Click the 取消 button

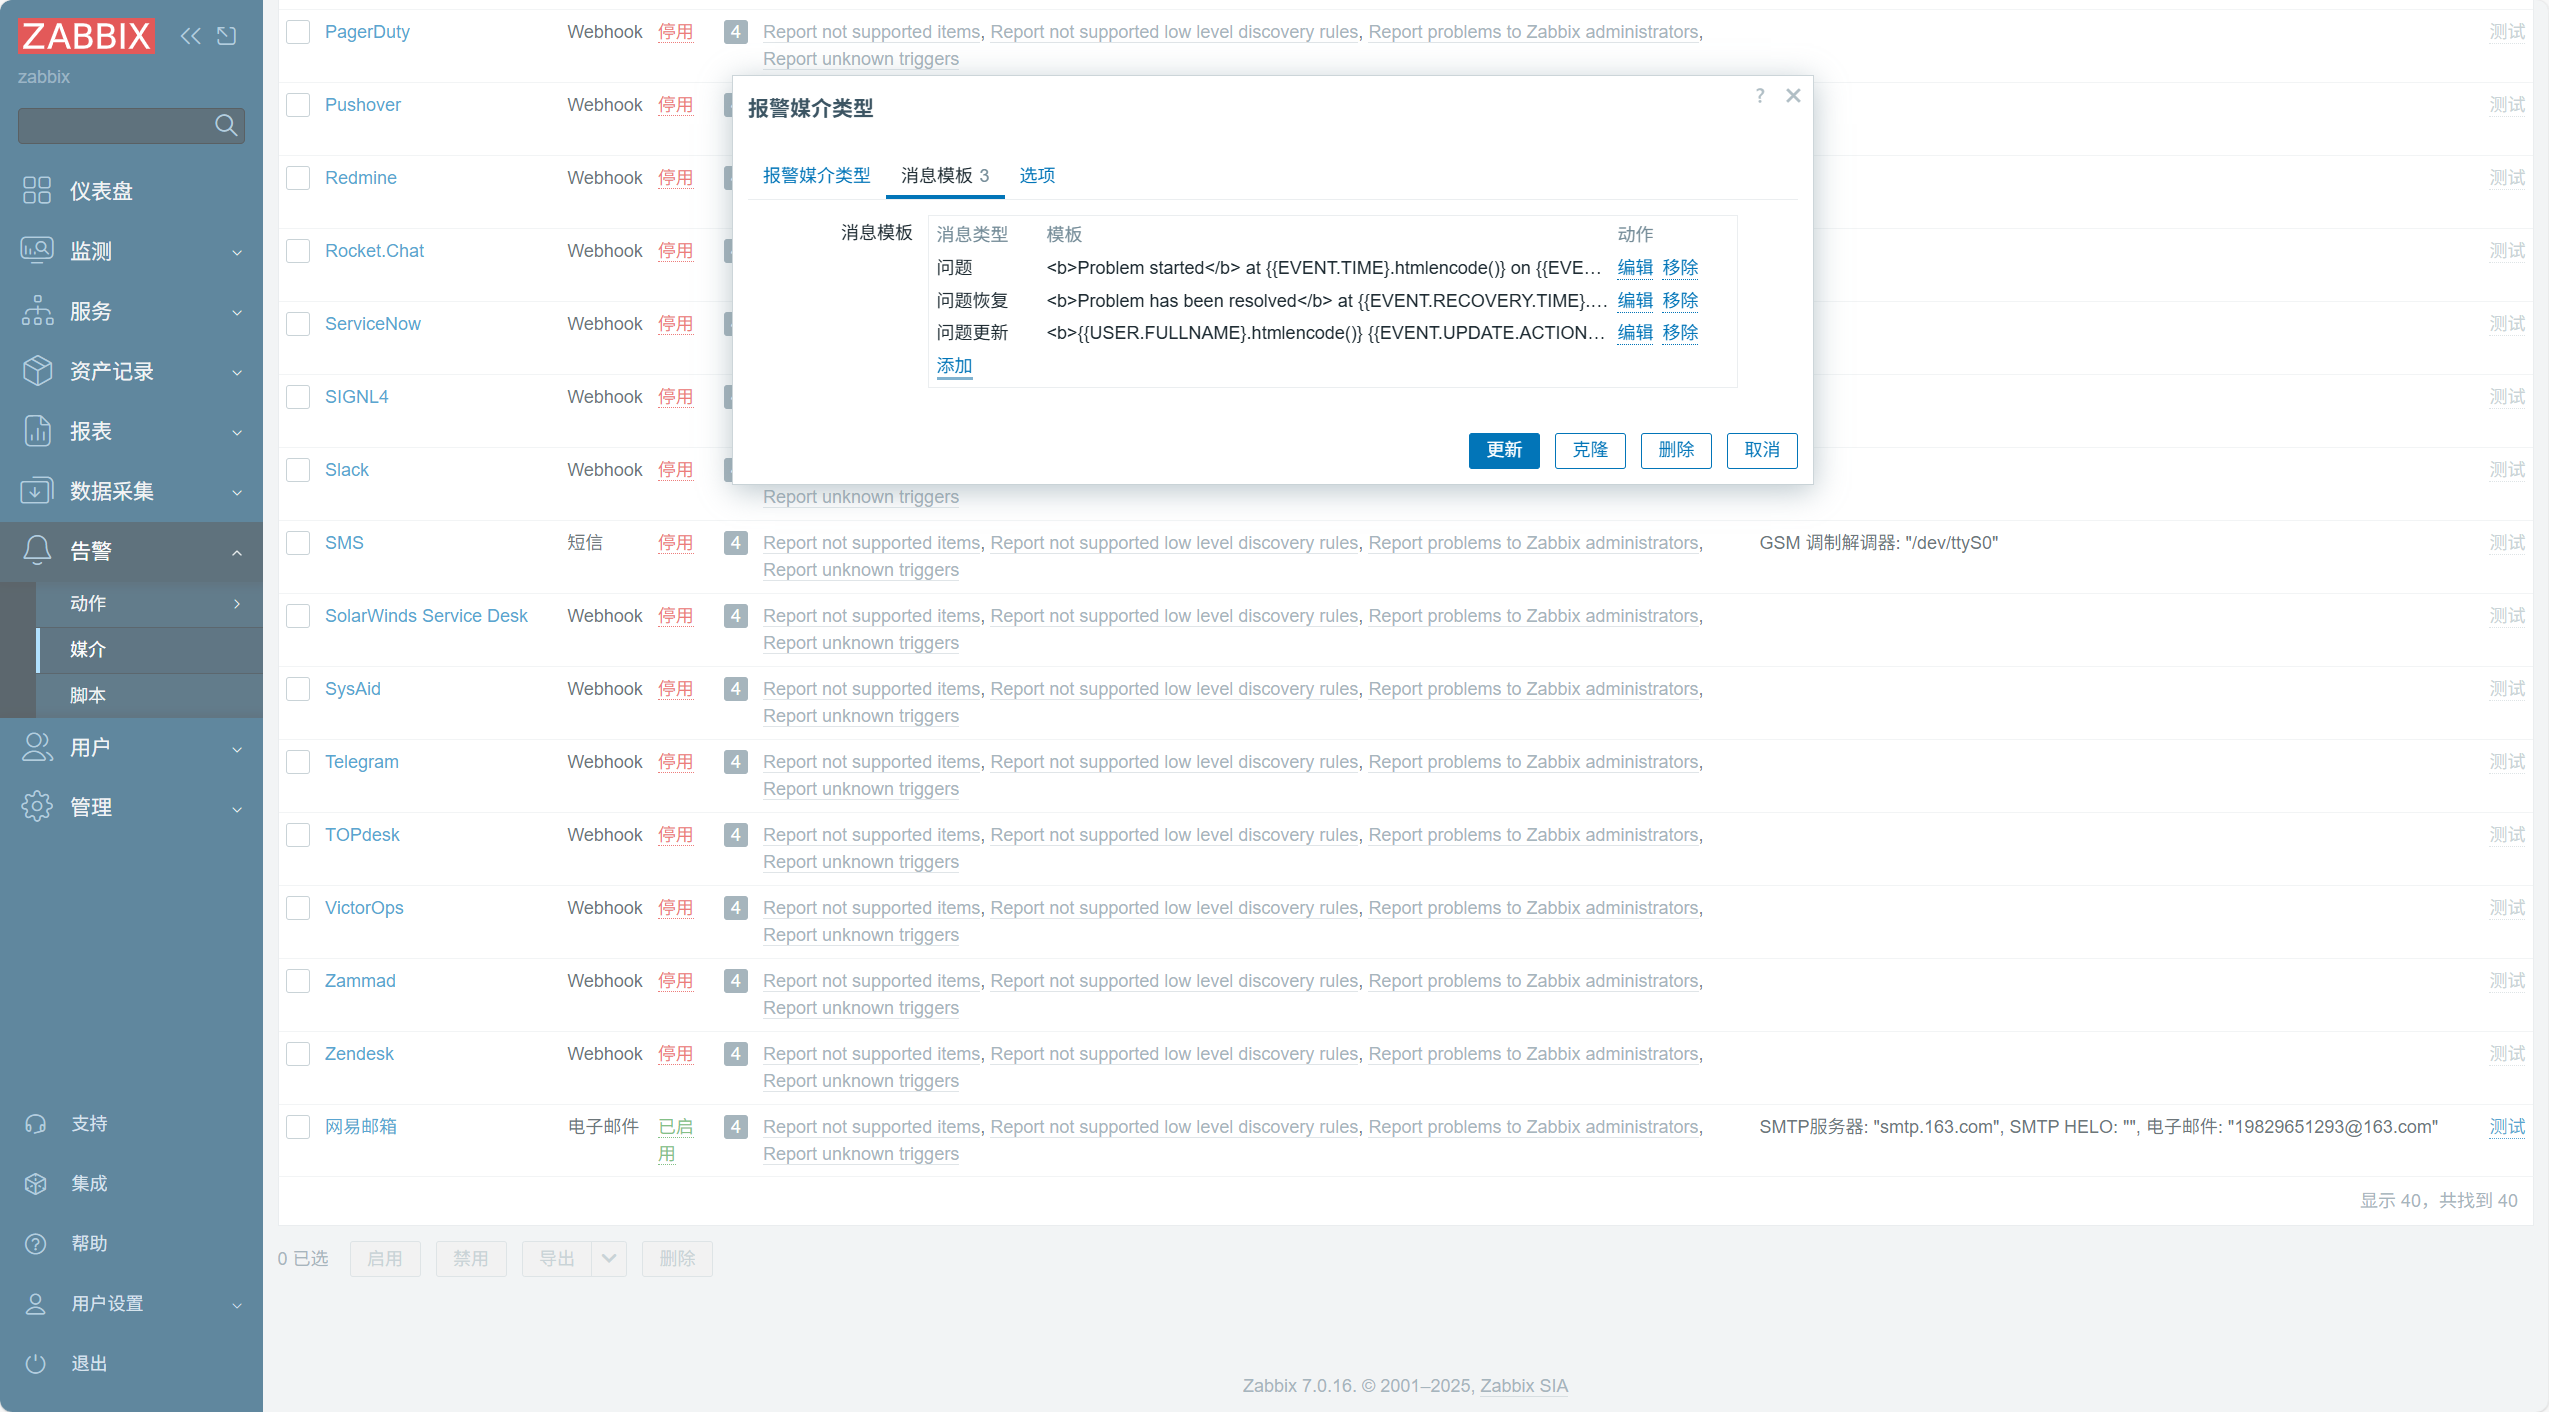click(1762, 450)
